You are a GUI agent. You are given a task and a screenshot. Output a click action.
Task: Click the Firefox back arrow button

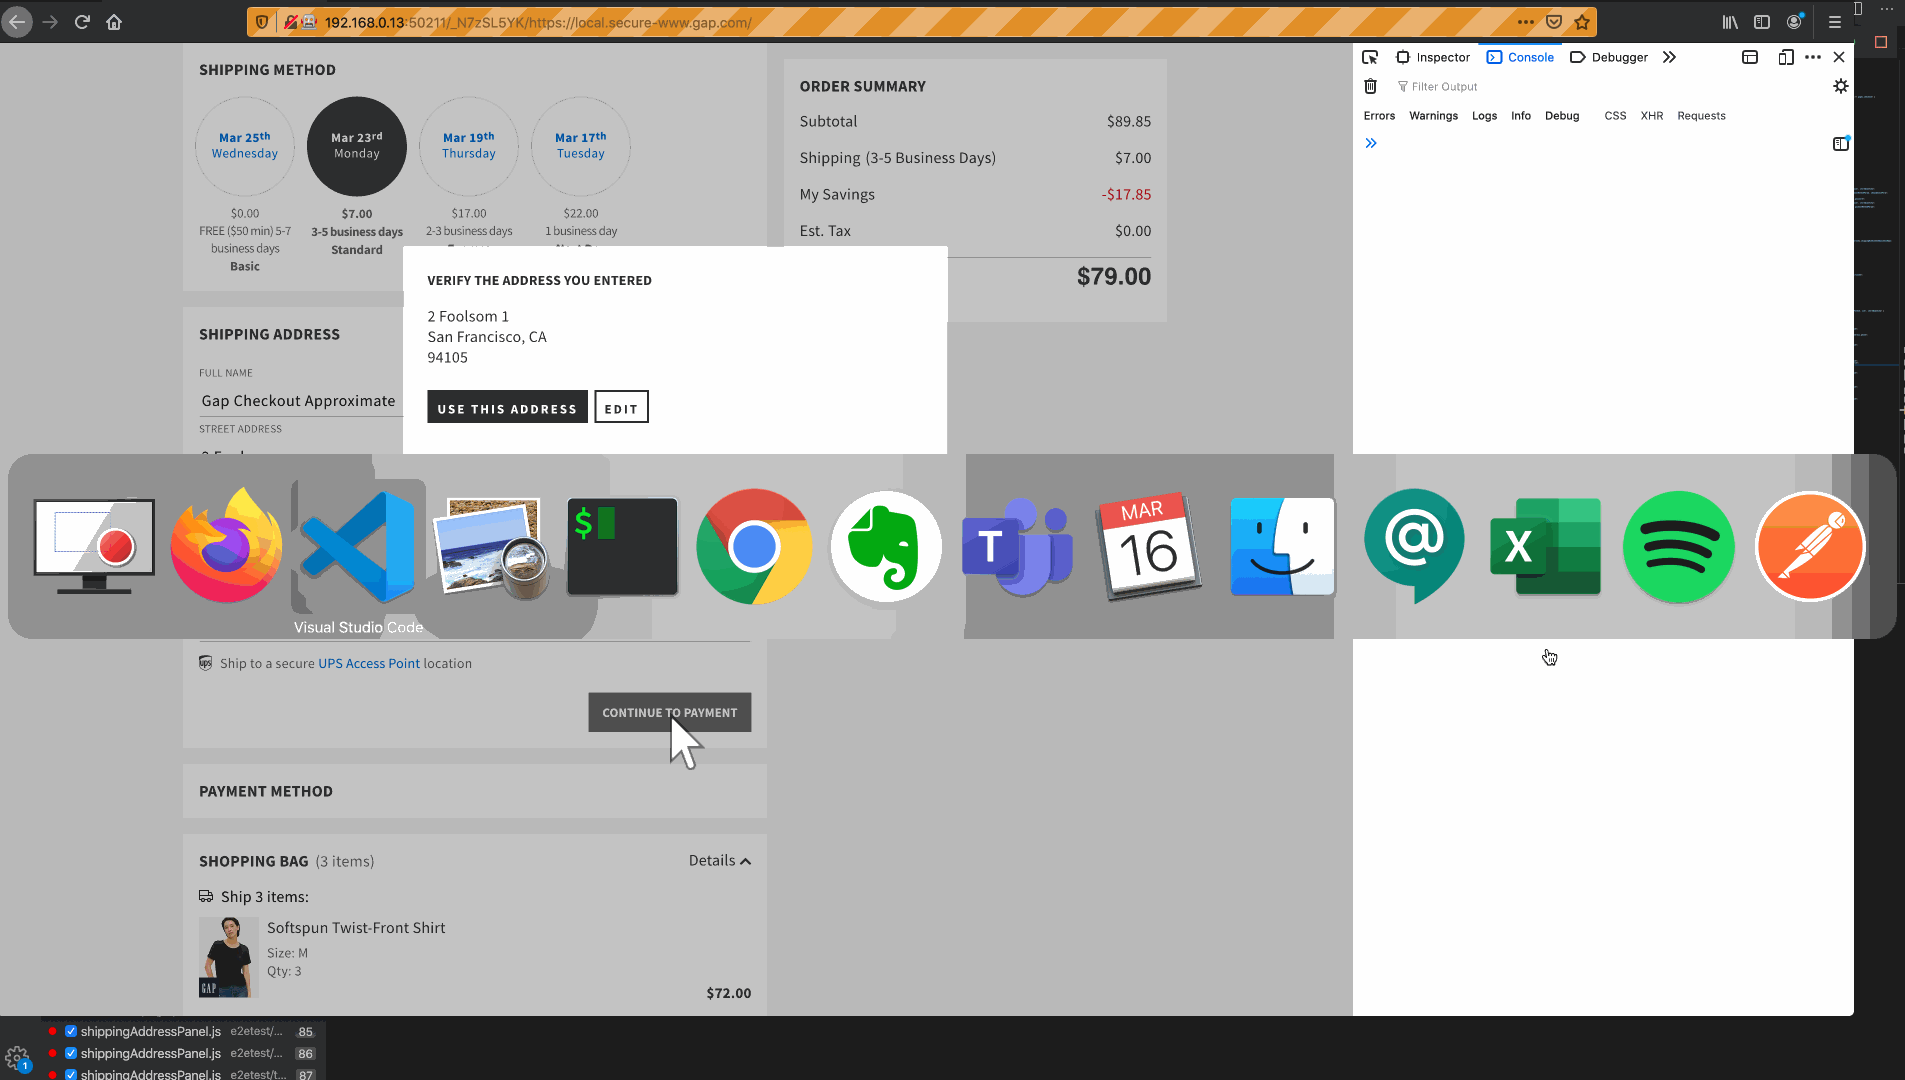(x=17, y=22)
